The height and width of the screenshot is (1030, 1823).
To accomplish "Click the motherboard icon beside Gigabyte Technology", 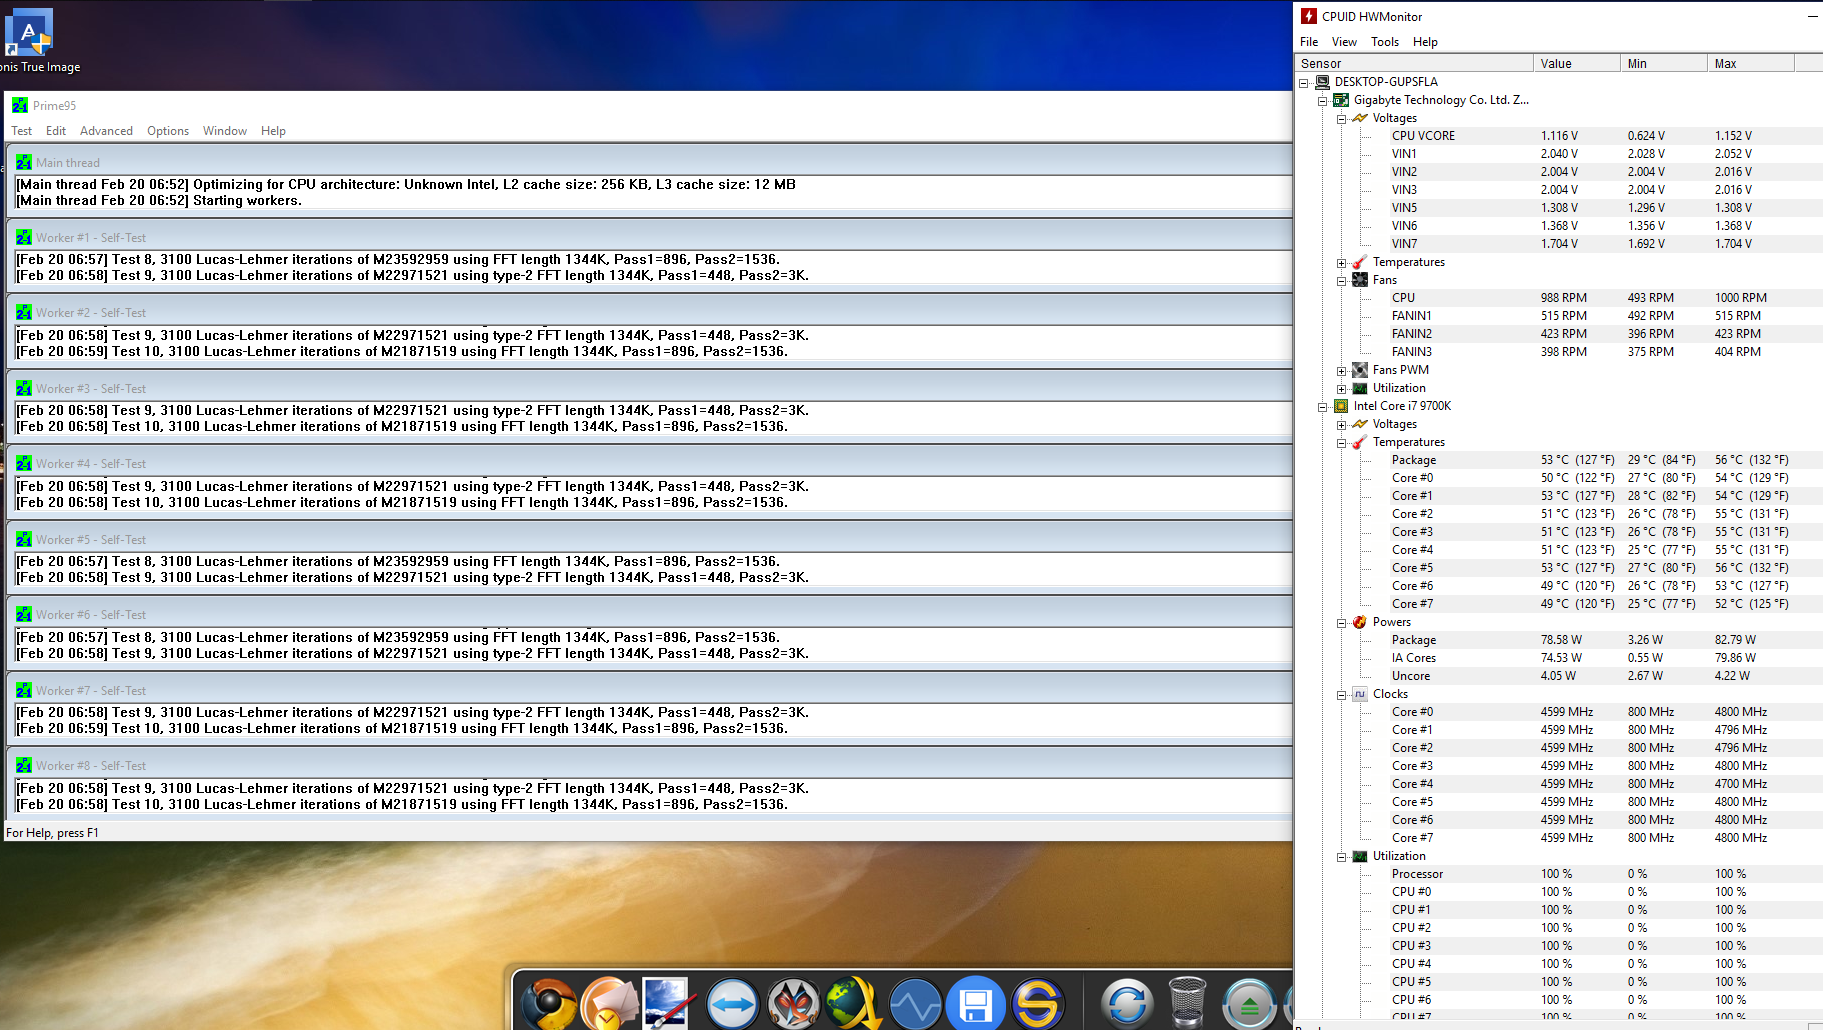I will coord(1341,100).
